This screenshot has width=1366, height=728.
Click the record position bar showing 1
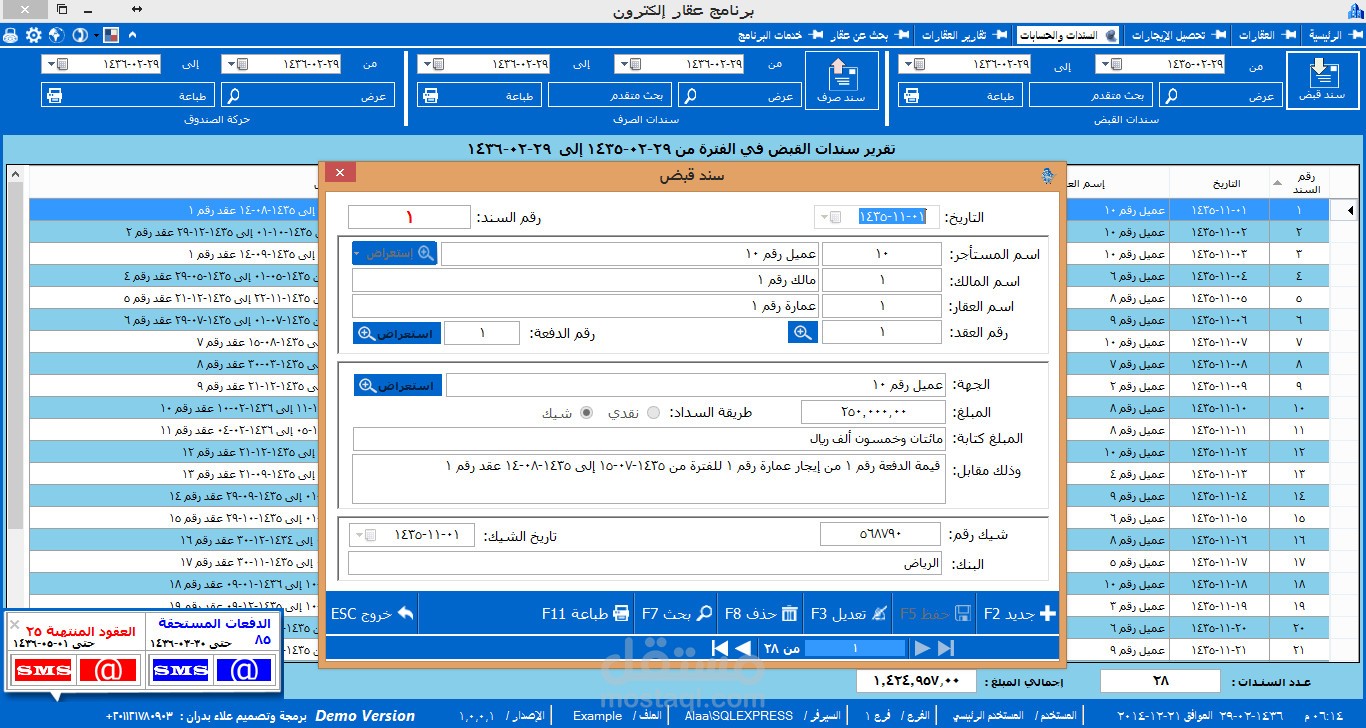point(855,648)
